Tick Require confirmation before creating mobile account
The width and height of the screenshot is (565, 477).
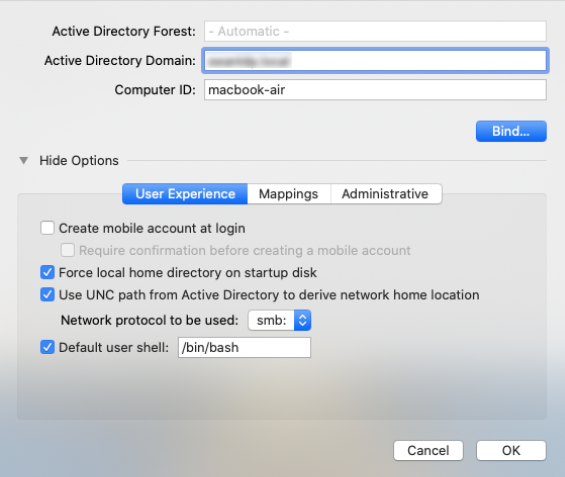click(68, 250)
